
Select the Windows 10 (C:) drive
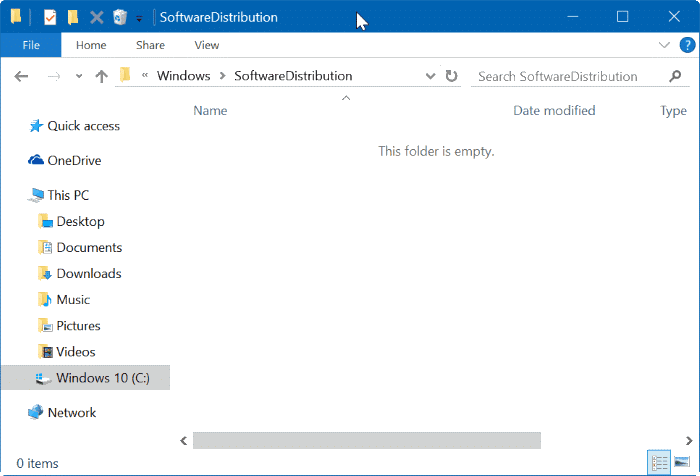tap(85, 378)
